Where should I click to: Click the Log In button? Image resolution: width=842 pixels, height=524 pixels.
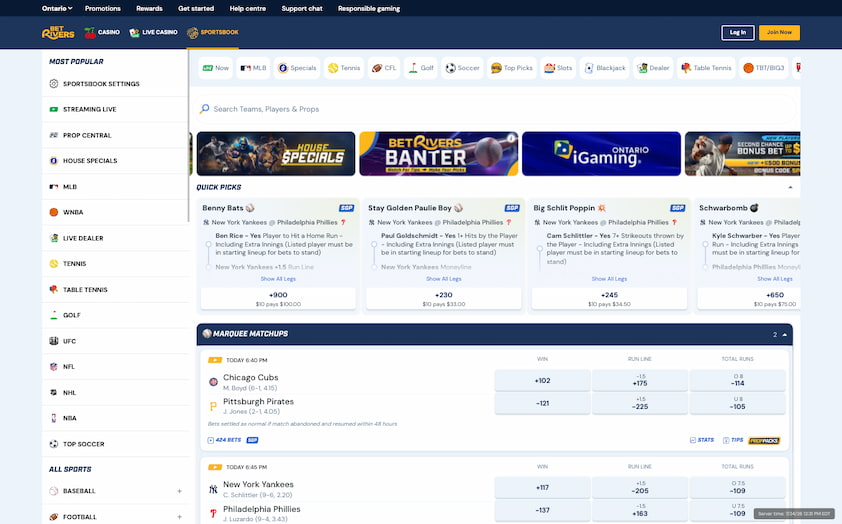click(x=738, y=33)
